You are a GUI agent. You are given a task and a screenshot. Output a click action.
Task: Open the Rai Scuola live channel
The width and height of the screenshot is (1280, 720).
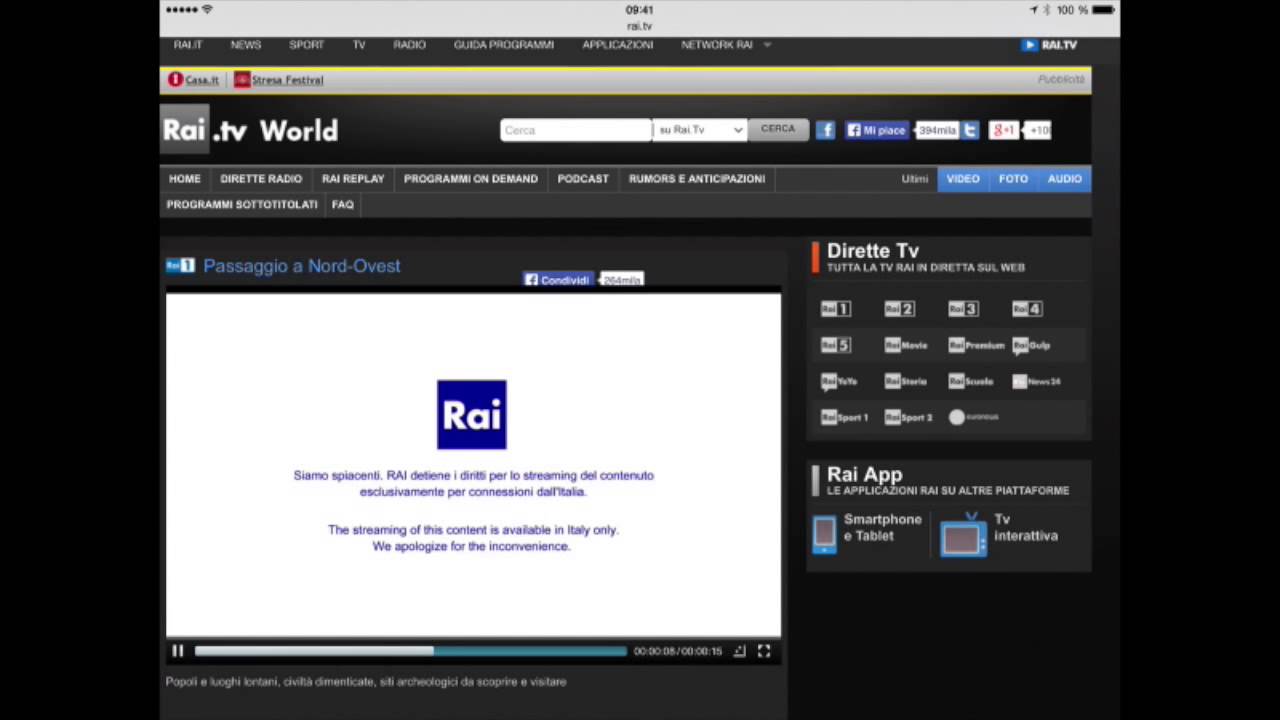click(x=971, y=381)
